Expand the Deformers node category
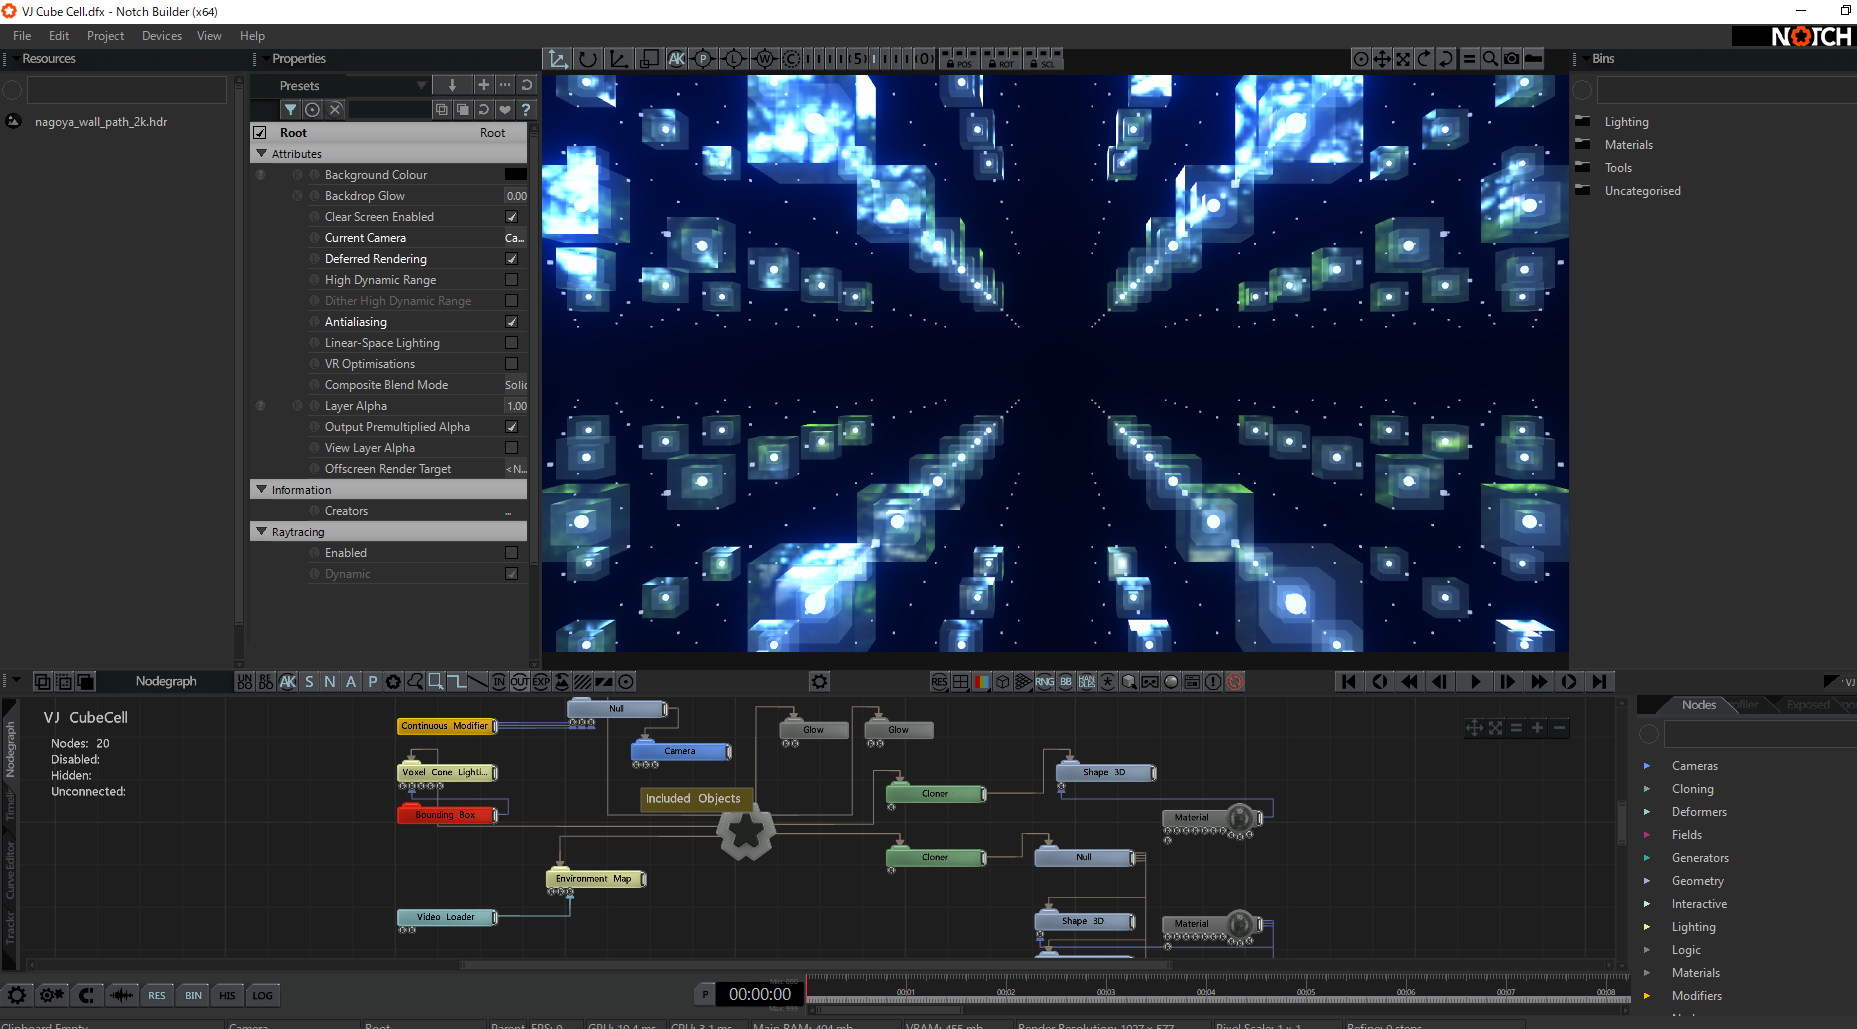 [1647, 812]
